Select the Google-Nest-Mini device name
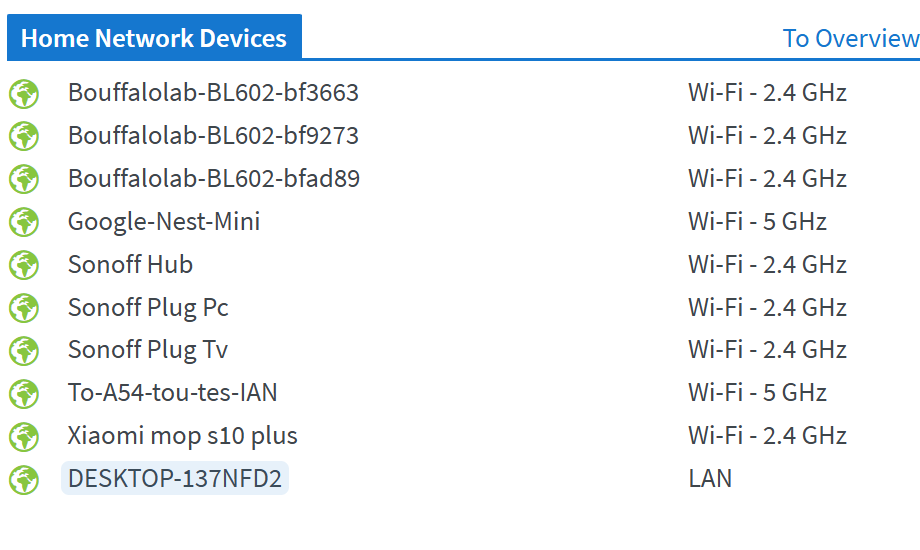This screenshot has width=920, height=550. [x=164, y=222]
